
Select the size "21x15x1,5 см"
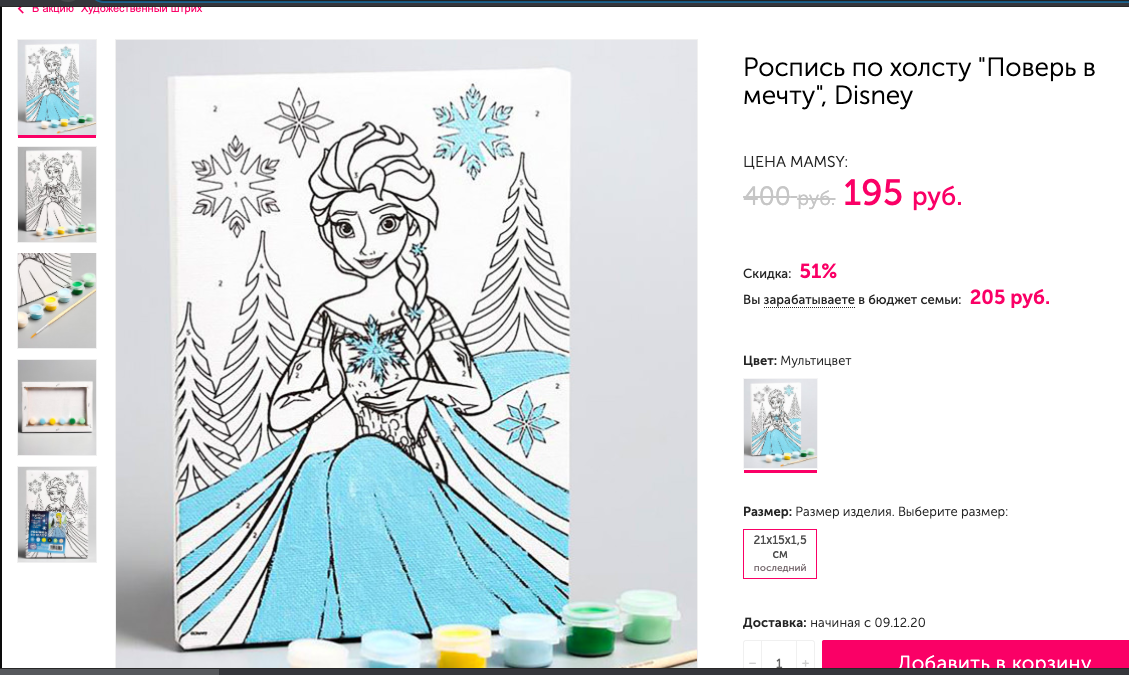(780, 553)
